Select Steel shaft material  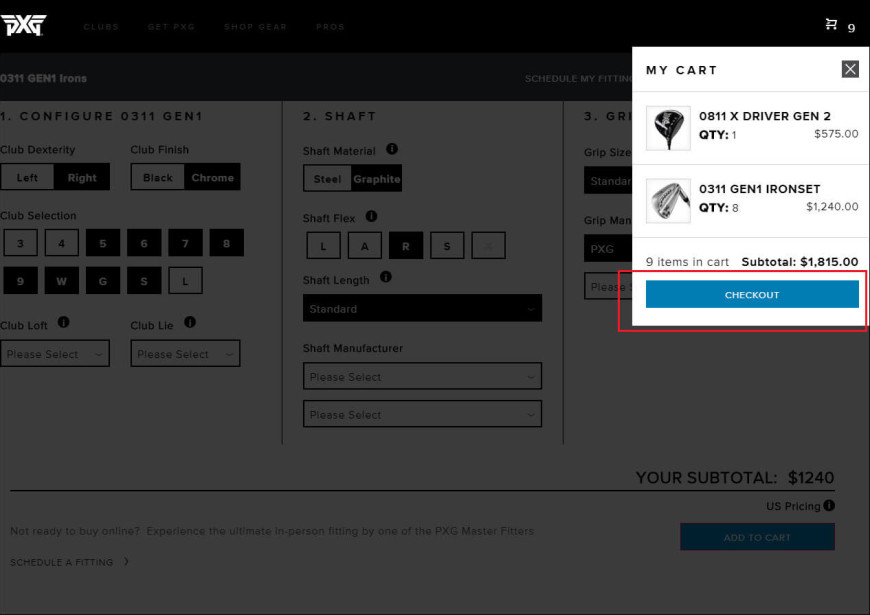tap(327, 179)
